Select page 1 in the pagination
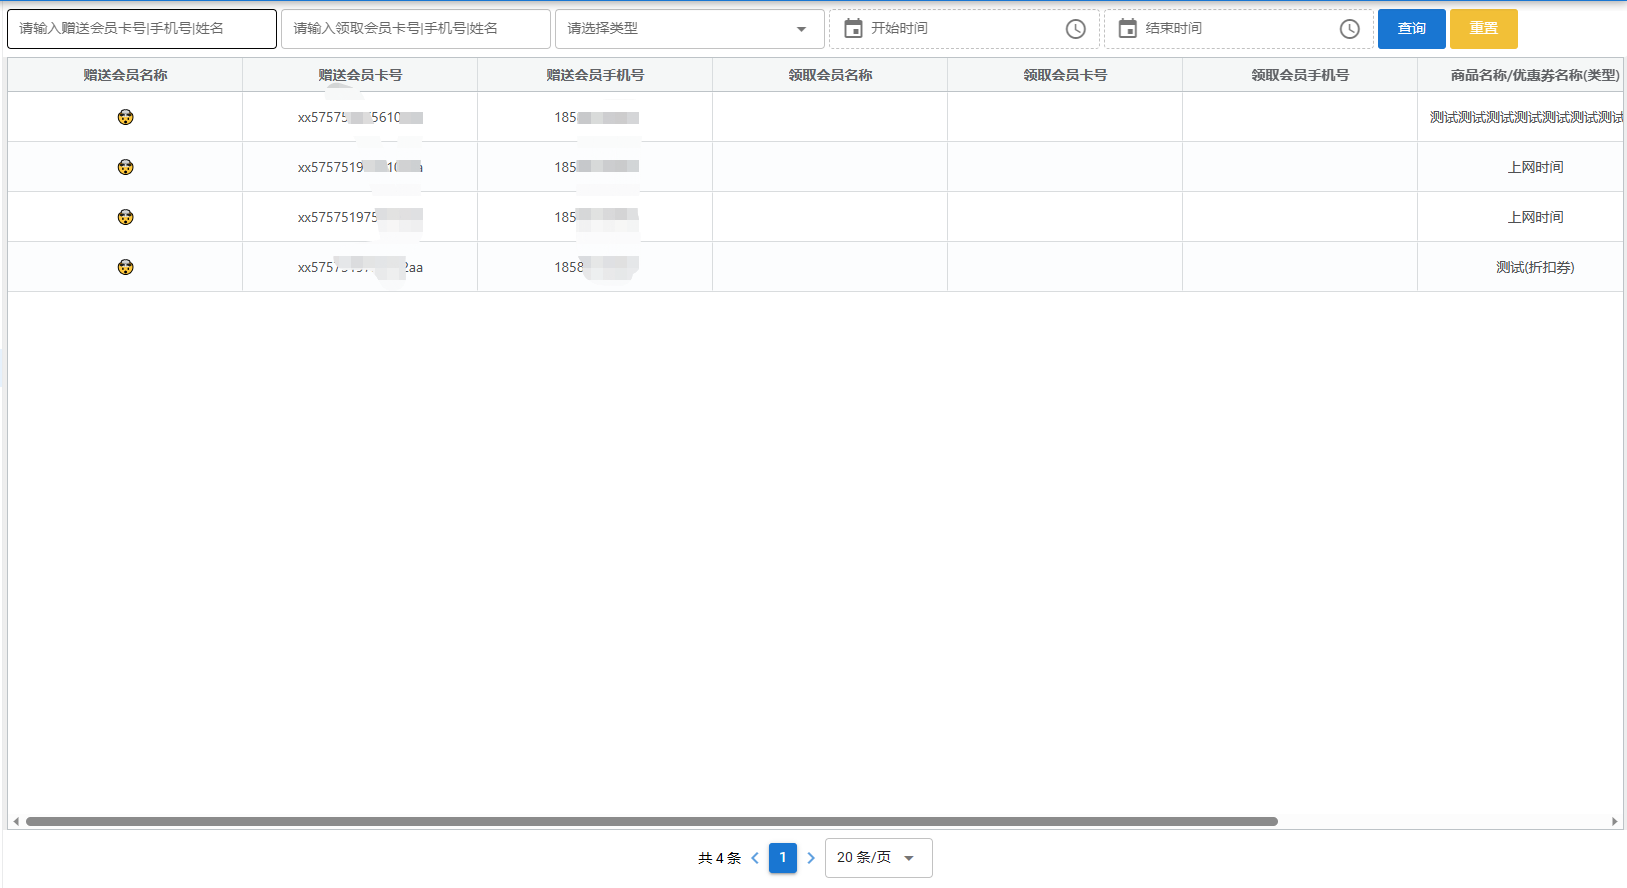Viewport: 1627px width, 888px height. point(783,858)
